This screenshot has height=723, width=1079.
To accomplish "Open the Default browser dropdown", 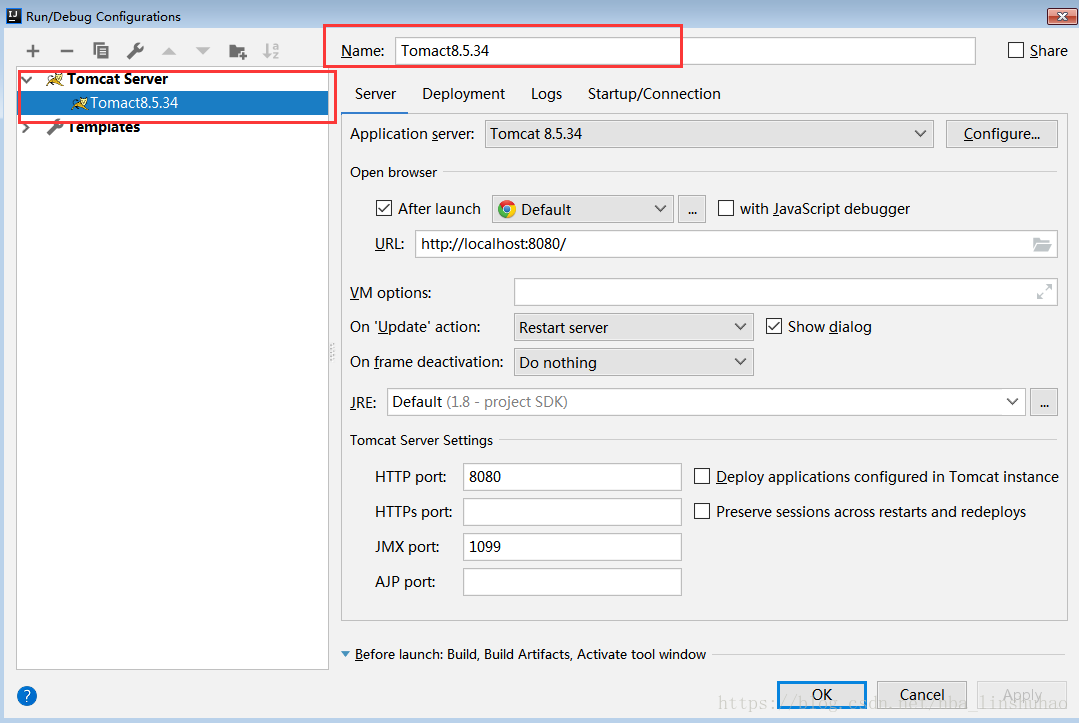I will [583, 209].
